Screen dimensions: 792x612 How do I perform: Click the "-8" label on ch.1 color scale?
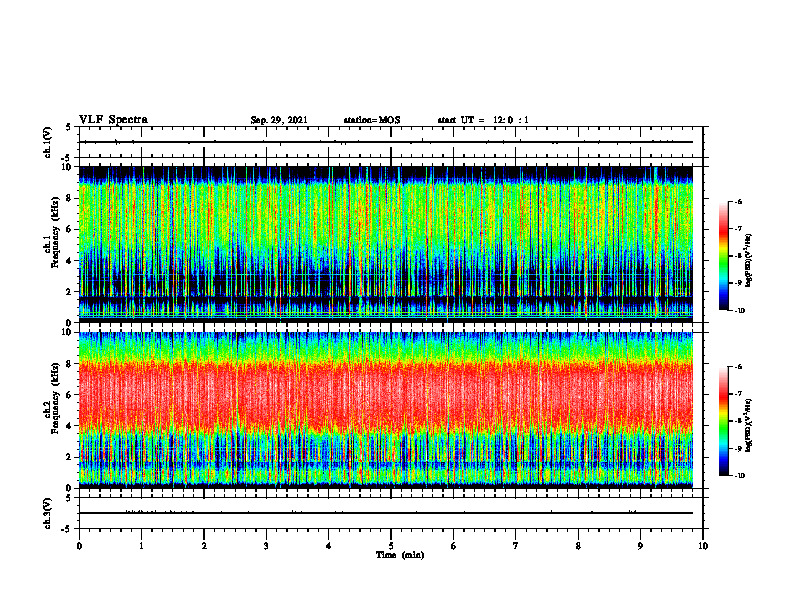tap(738, 256)
